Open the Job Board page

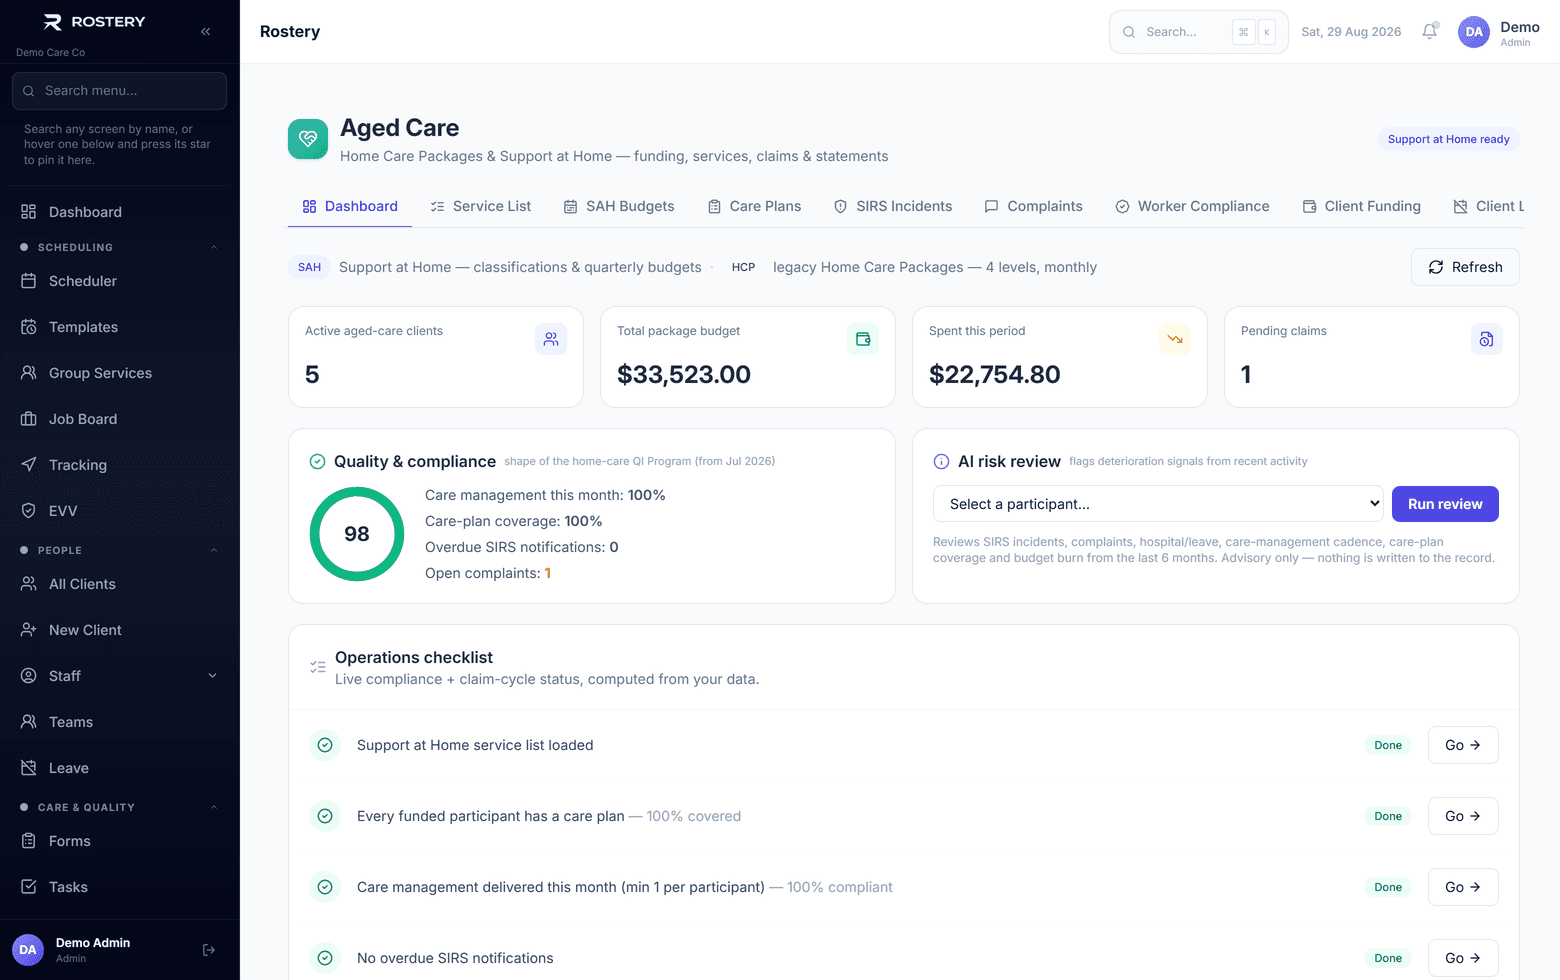[x=120, y=419]
